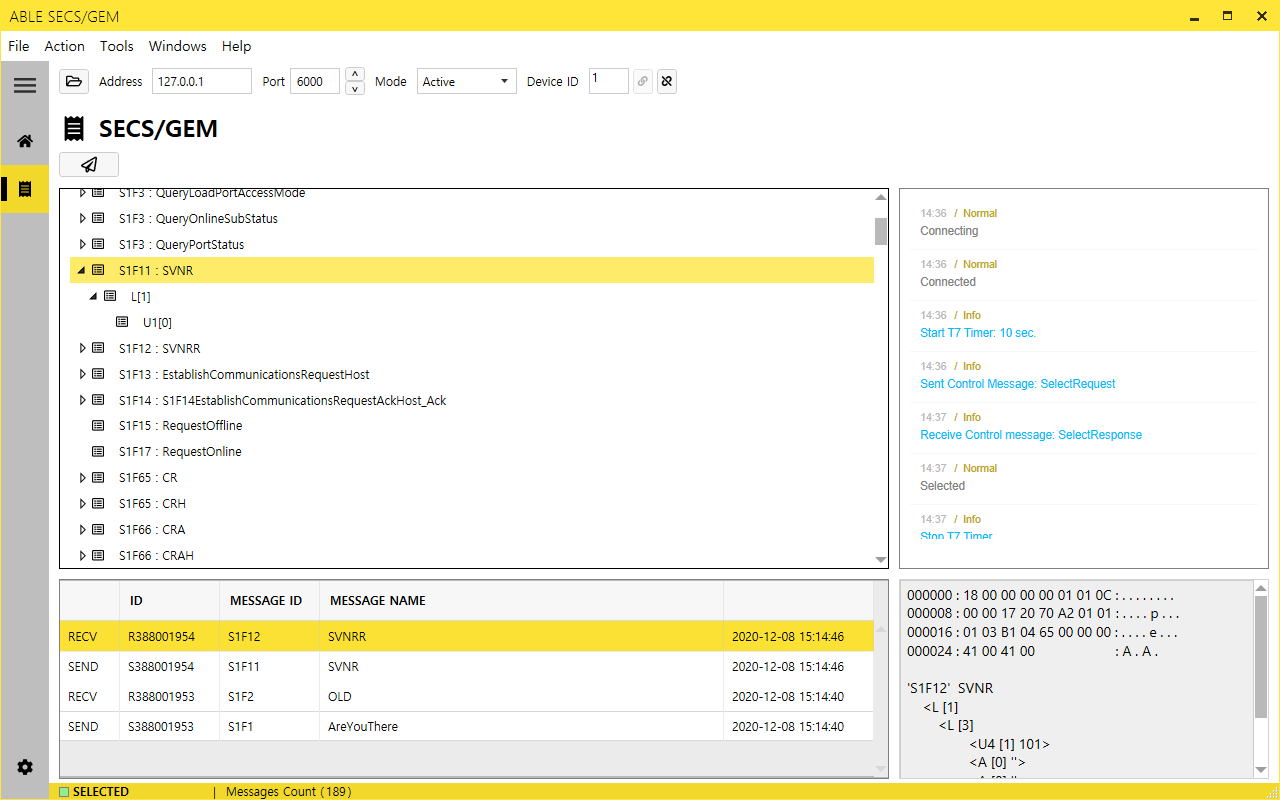This screenshot has width=1280, height=800.
Task: Expand S1F65 : CR node
Action: [83, 478]
